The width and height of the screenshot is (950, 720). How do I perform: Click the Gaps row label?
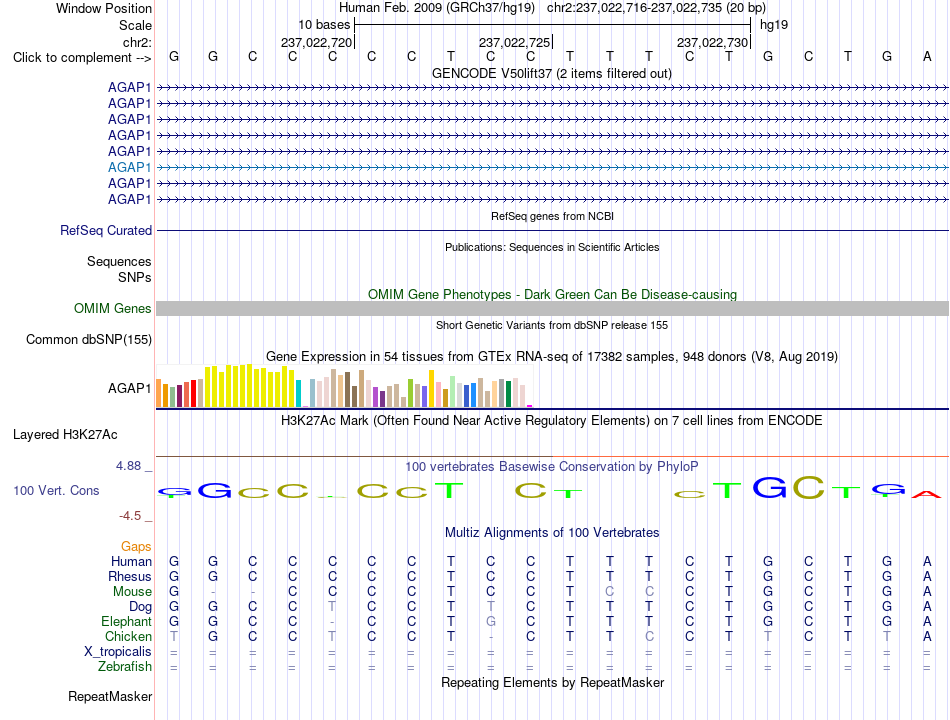click(136, 547)
